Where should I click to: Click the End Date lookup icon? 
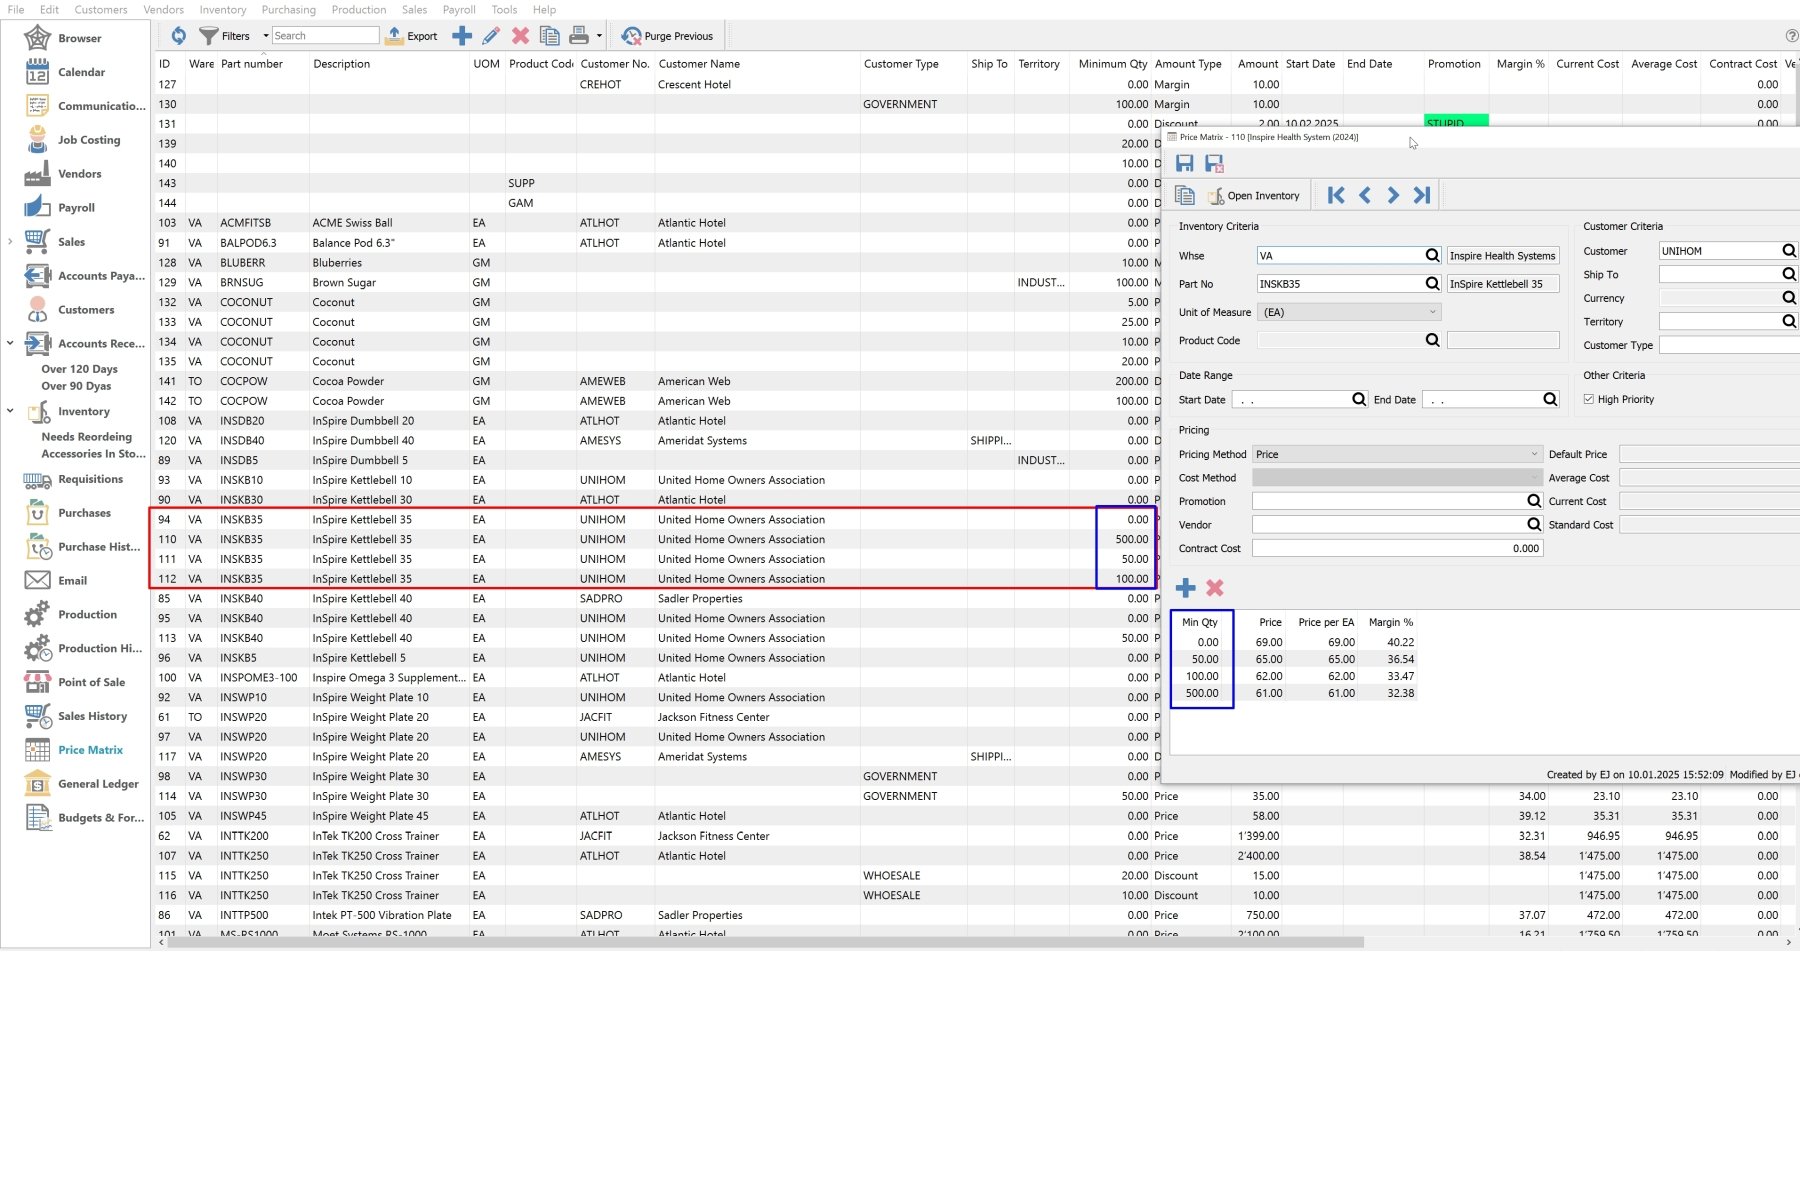tap(1550, 399)
